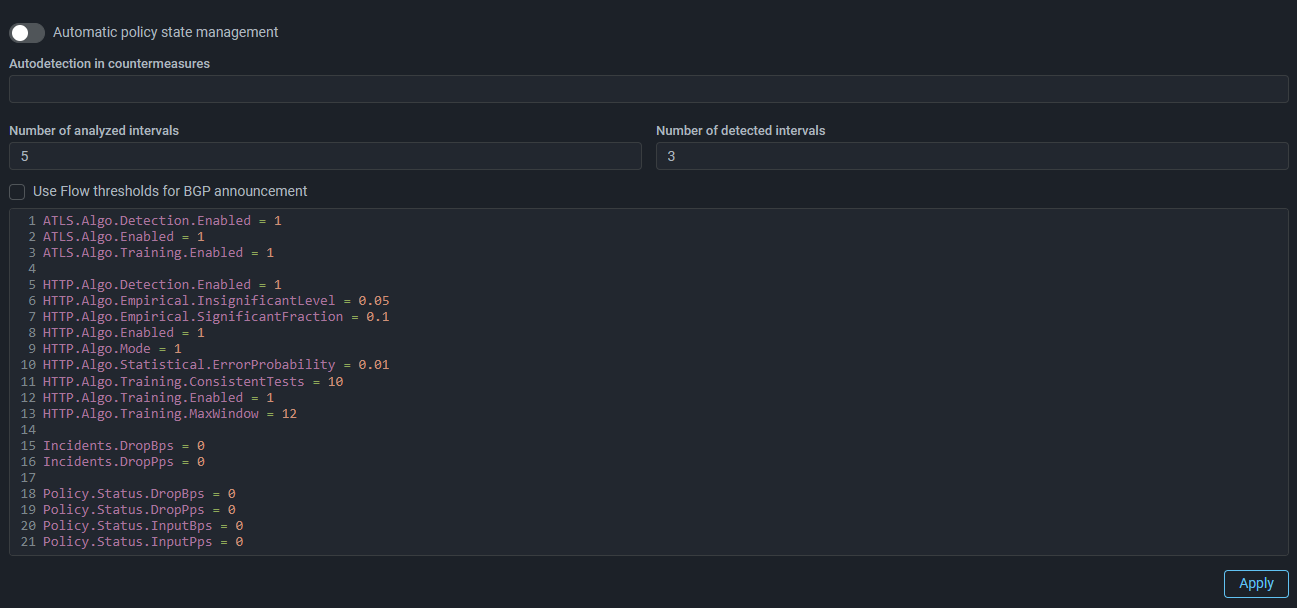Place cursor on ATLS.Algo.Training.Enabled line
Screen dimensions: 1297x608
pos(157,253)
